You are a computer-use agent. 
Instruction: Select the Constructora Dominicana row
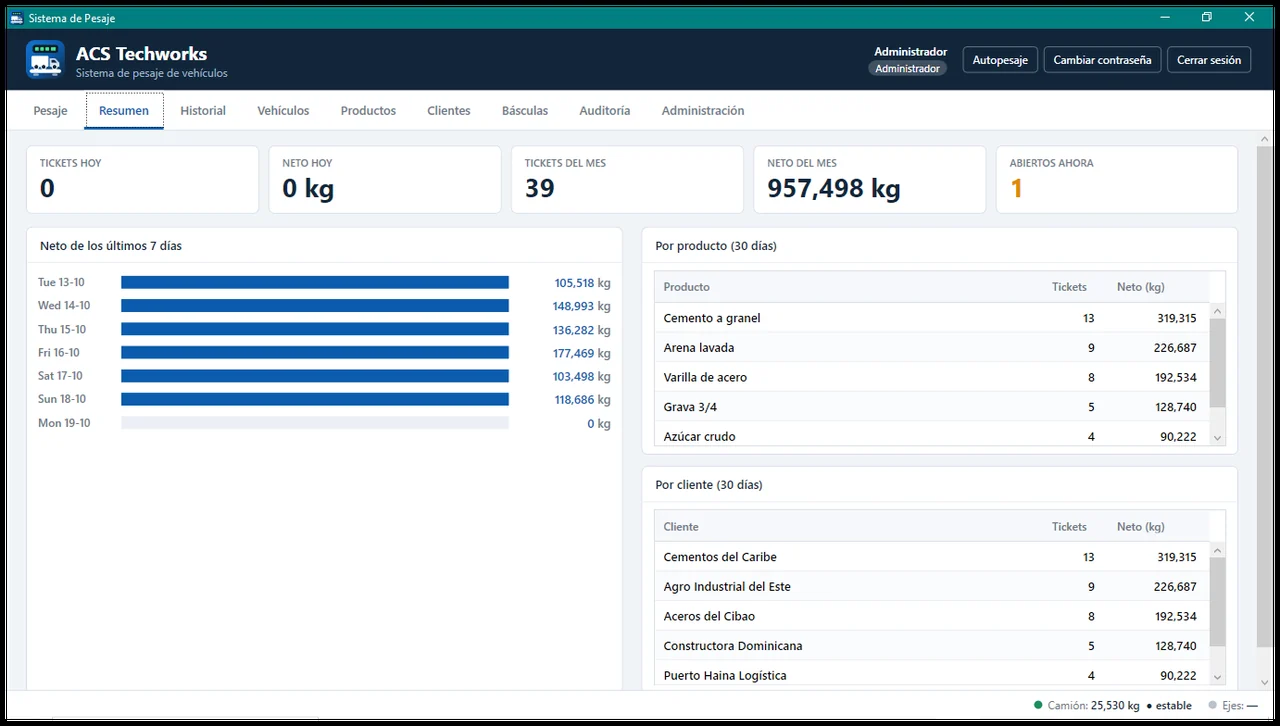(932, 646)
